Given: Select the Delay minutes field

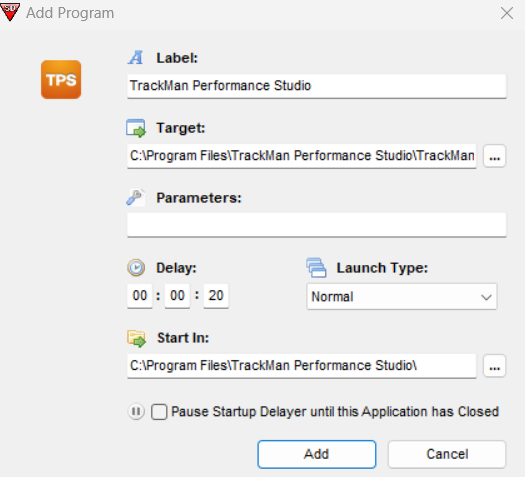Looking at the screenshot, I should [x=177, y=296].
